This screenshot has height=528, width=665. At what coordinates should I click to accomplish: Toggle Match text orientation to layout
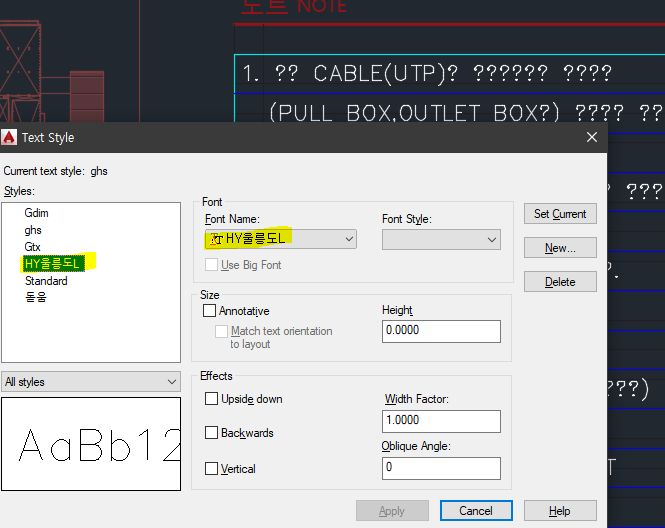pos(221,331)
